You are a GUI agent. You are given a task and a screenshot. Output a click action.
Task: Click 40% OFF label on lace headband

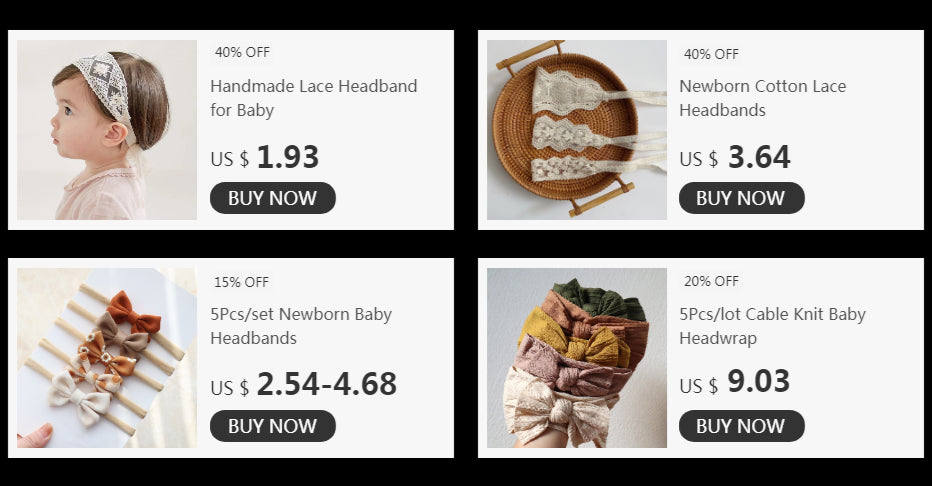click(242, 52)
